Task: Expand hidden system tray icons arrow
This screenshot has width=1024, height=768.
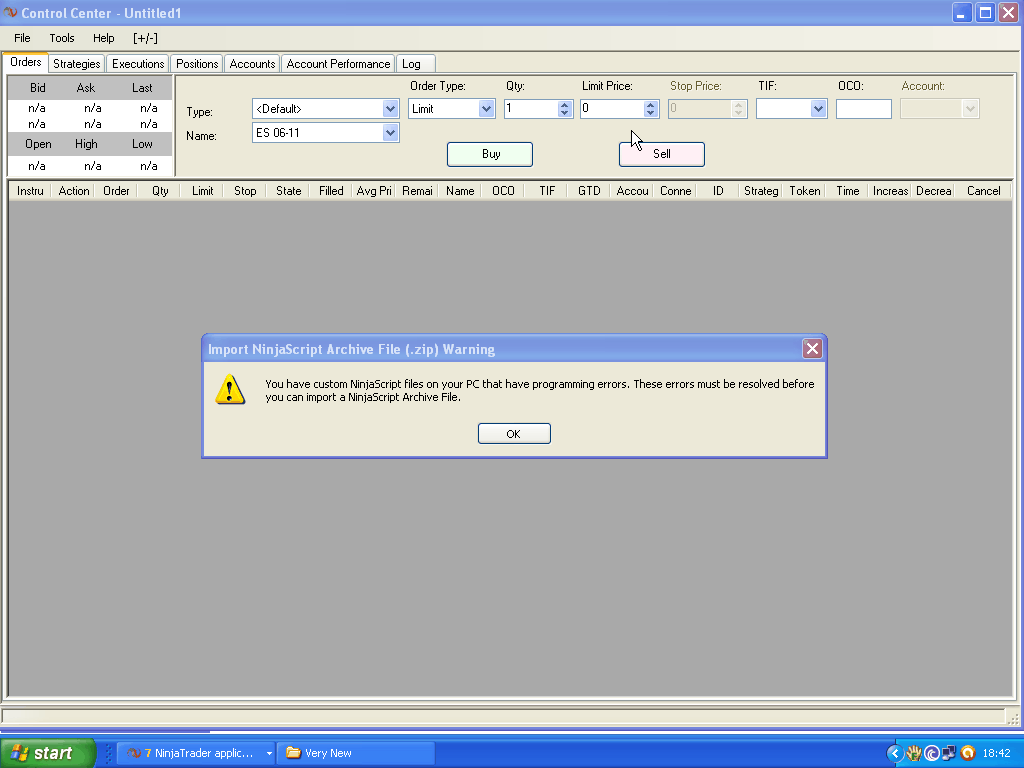Action: pos(895,753)
